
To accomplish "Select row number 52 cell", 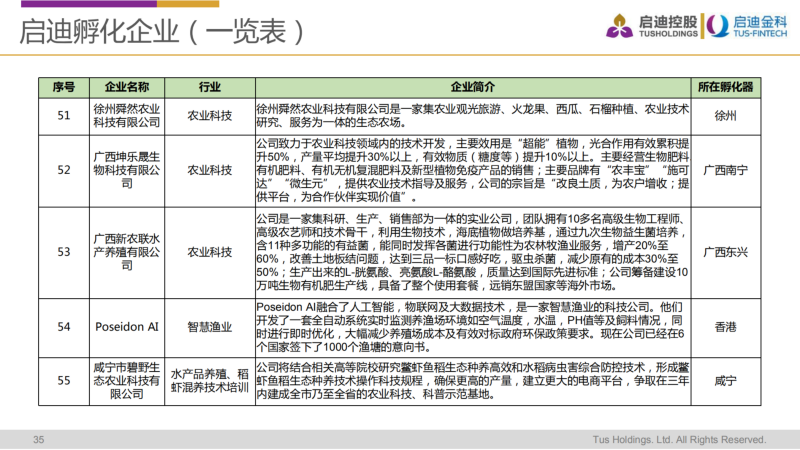I will coord(64,170).
